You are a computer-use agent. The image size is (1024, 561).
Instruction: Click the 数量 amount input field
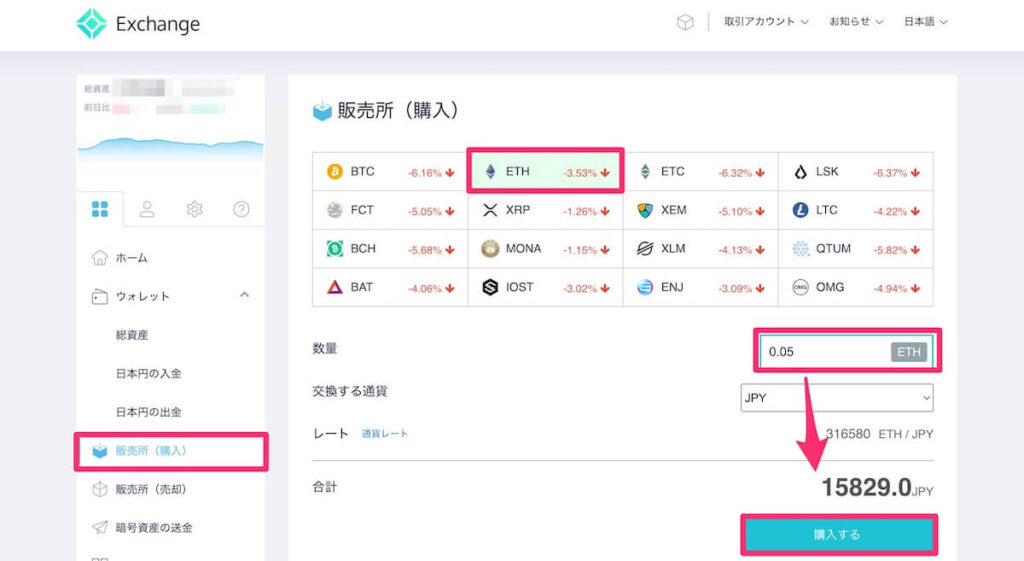(x=825, y=352)
